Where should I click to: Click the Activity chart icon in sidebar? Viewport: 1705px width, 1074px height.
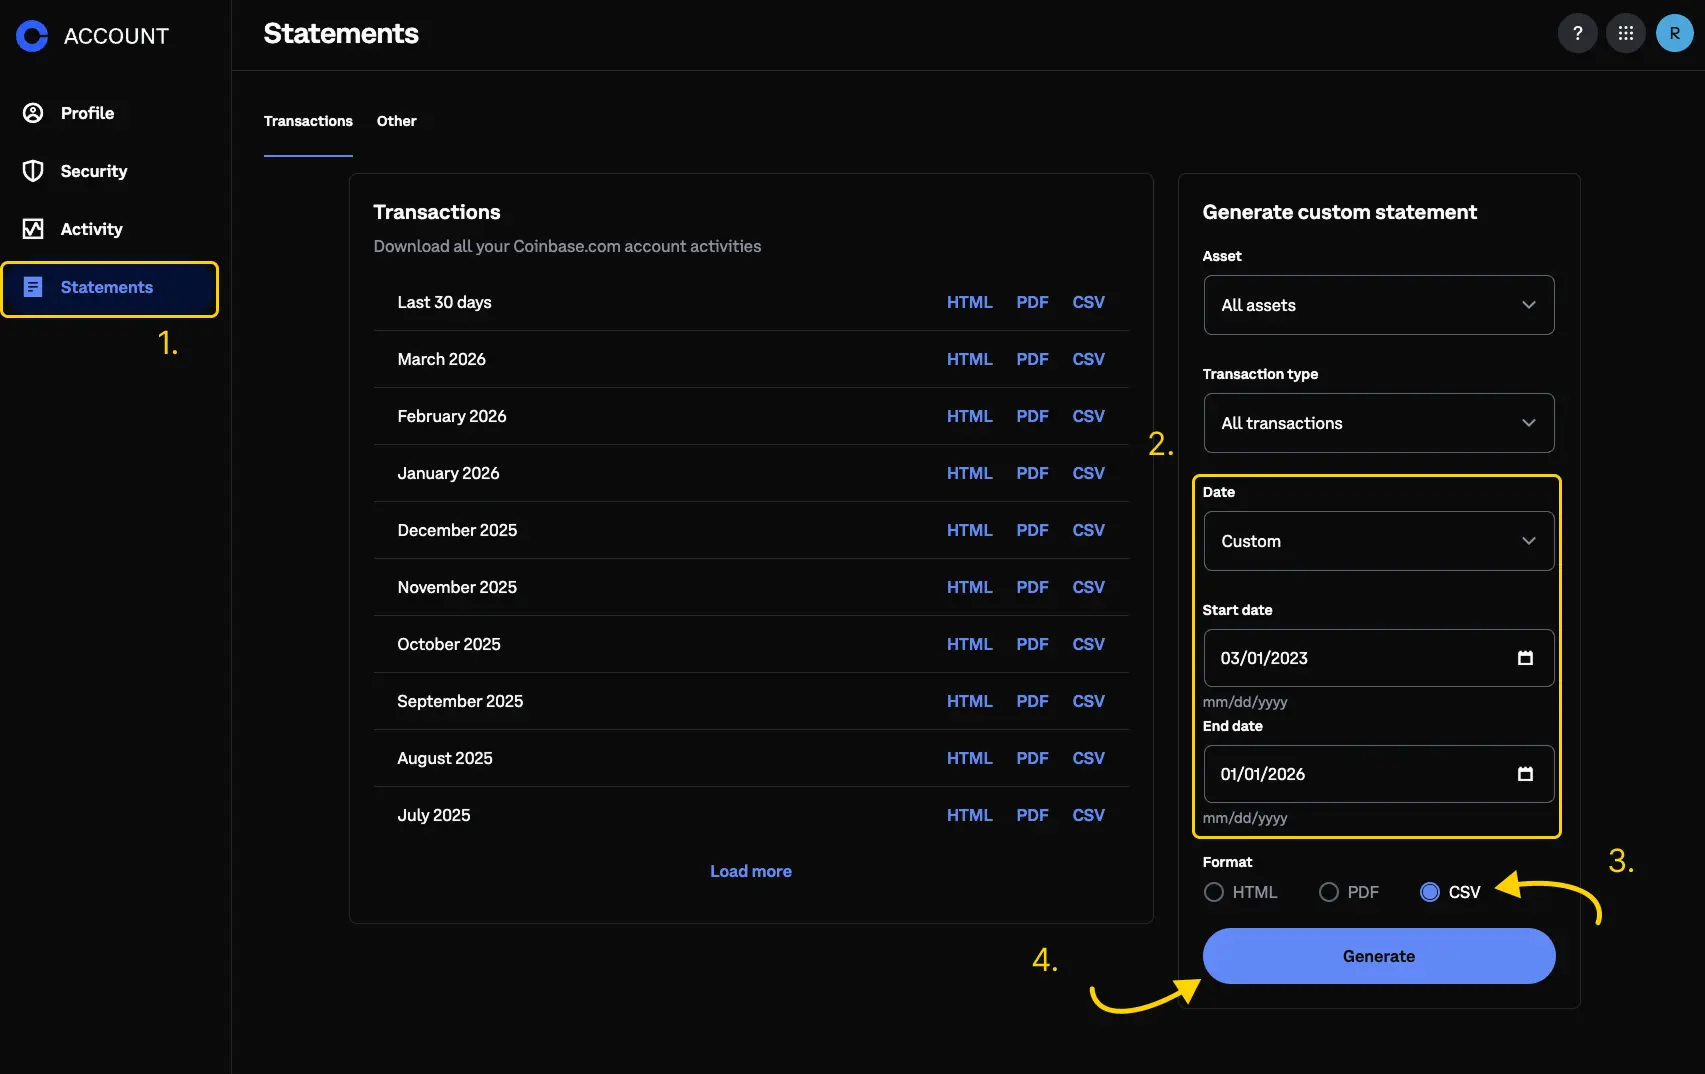33,229
